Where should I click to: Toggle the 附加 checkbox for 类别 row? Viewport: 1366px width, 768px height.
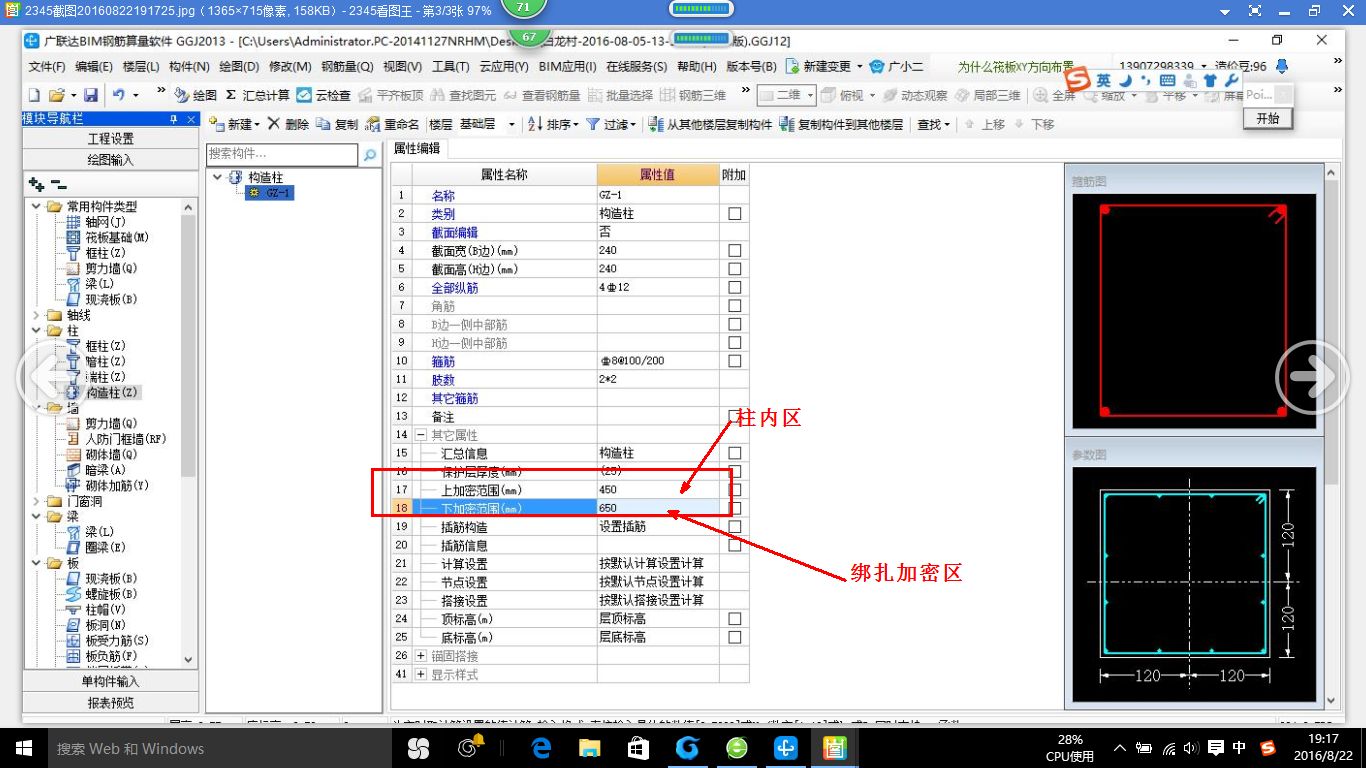coord(733,213)
